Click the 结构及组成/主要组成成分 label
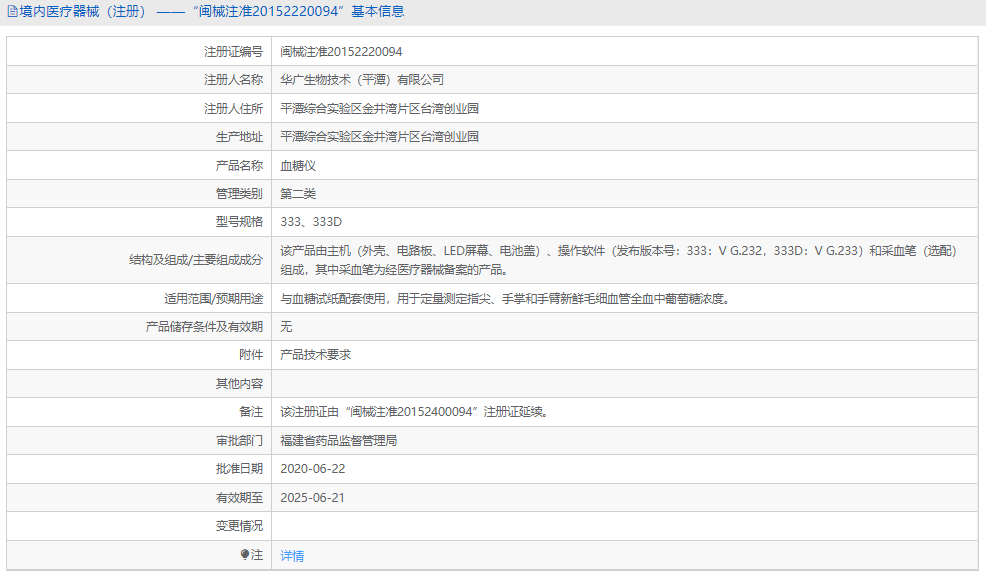 196,260
